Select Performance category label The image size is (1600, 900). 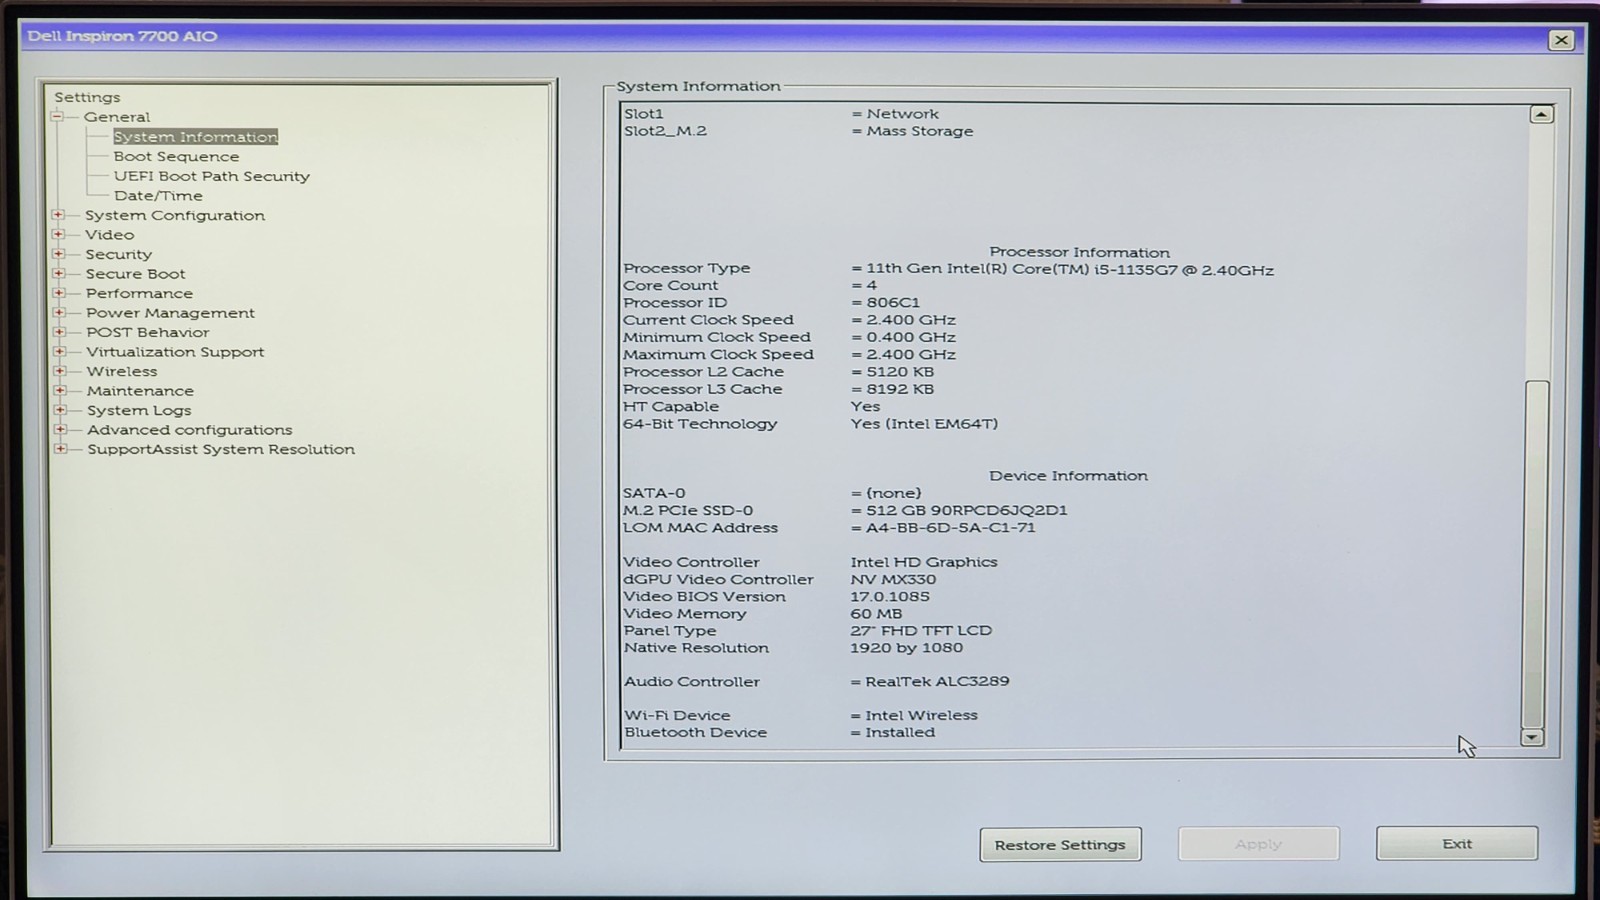click(x=139, y=293)
